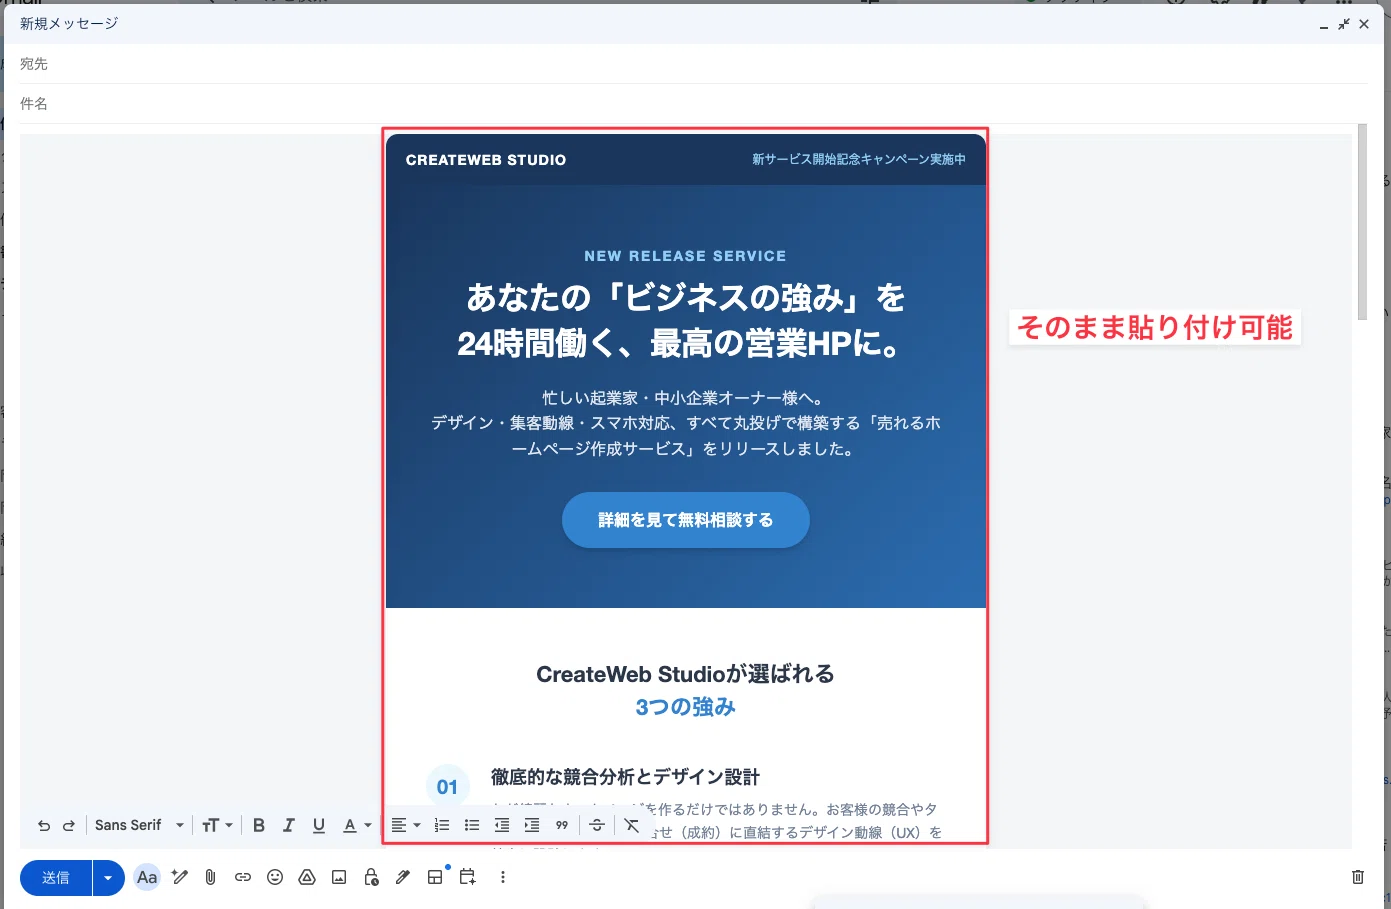Screen dimensions: 1391x909
Task: Redo the last edit
Action: pos(69,826)
